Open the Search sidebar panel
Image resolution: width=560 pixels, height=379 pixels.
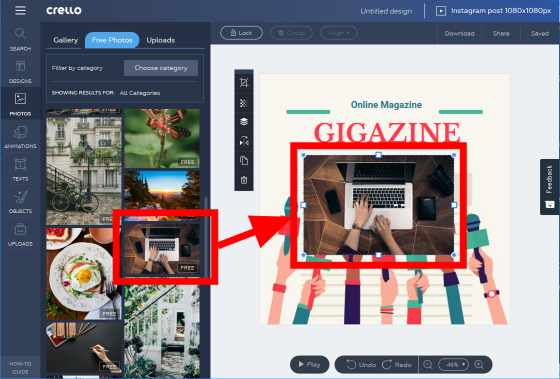[x=20, y=40]
